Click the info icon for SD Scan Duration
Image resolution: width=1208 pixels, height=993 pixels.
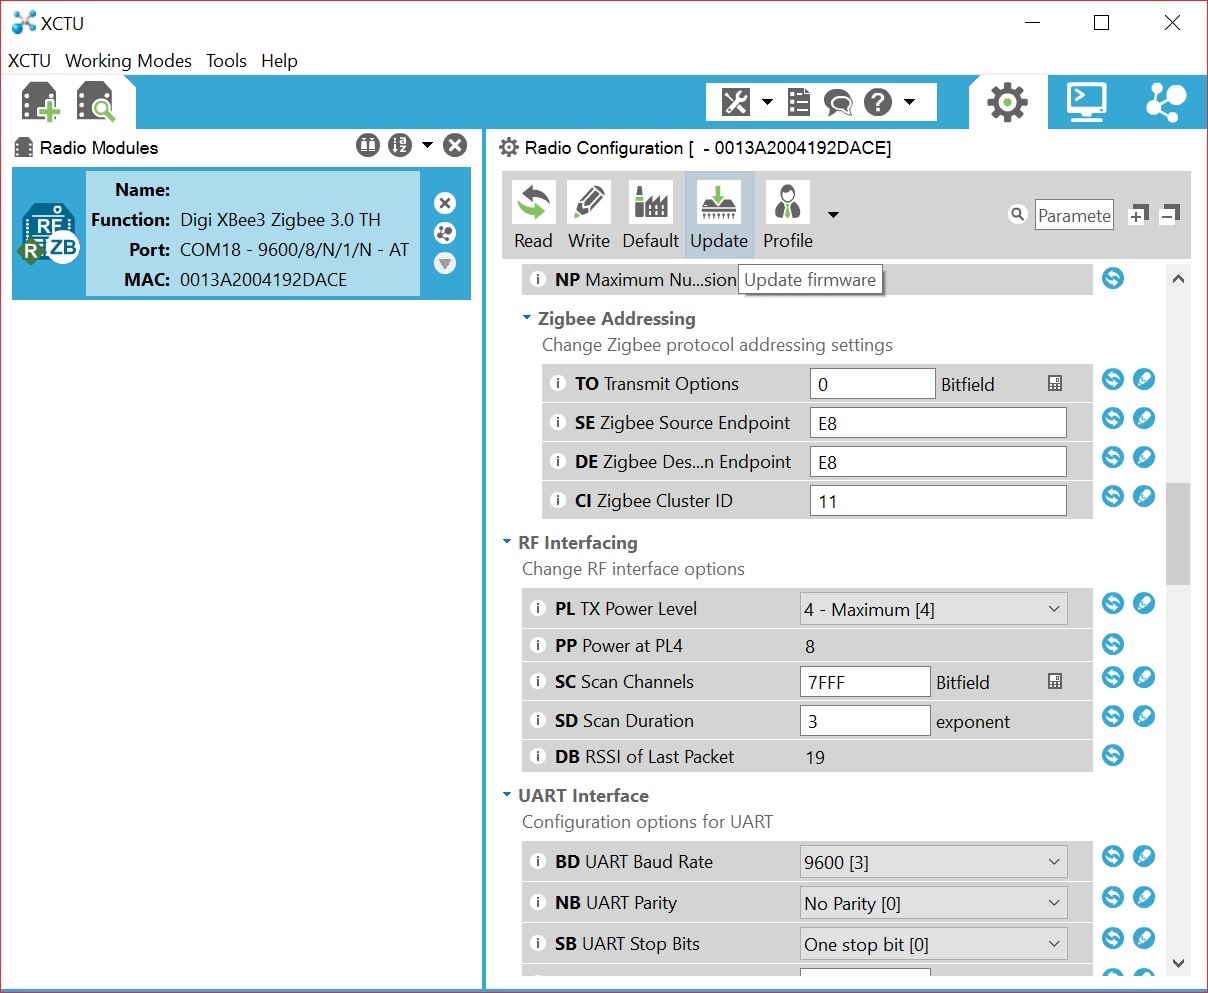click(538, 720)
